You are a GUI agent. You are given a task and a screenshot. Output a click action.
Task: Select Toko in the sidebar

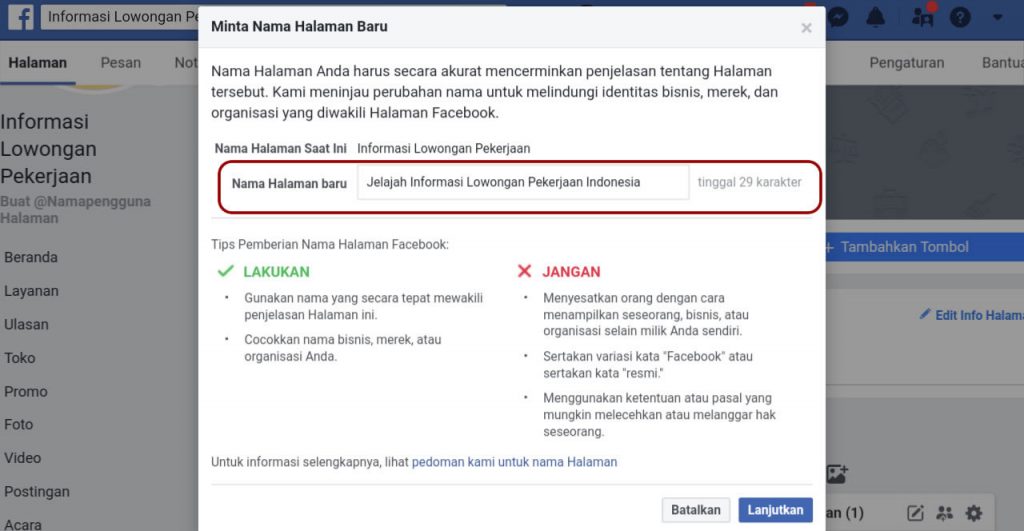click(x=20, y=358)
